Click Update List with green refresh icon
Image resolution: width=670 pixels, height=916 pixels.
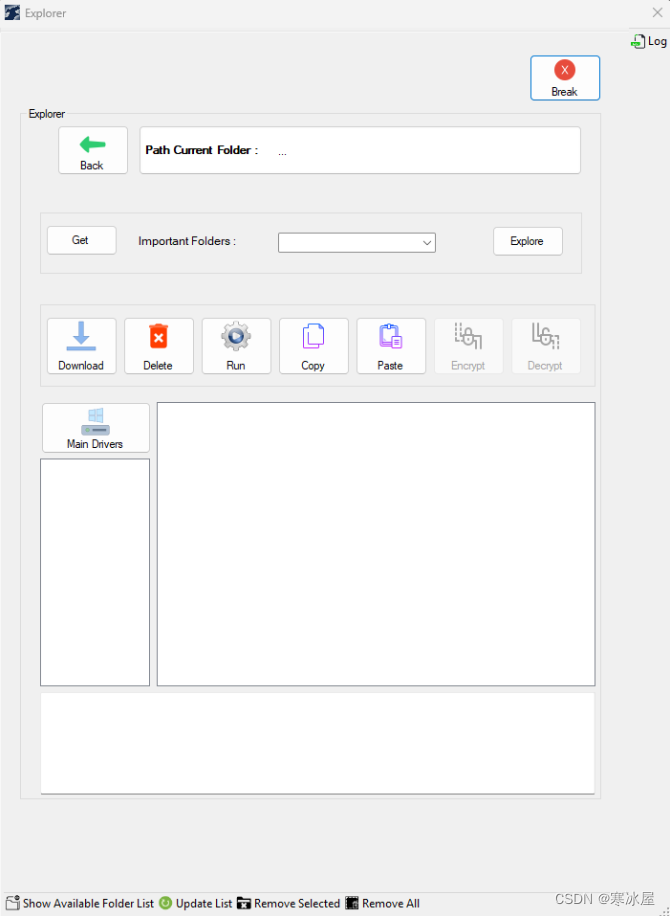tap(196, 903)
